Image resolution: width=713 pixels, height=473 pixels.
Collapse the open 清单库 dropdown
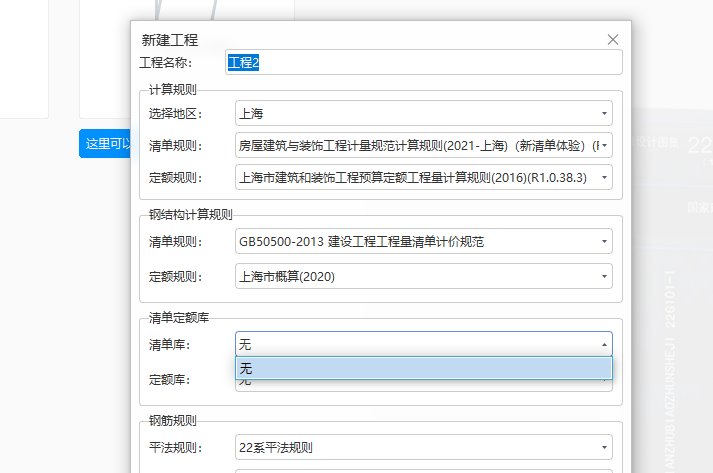424,344
